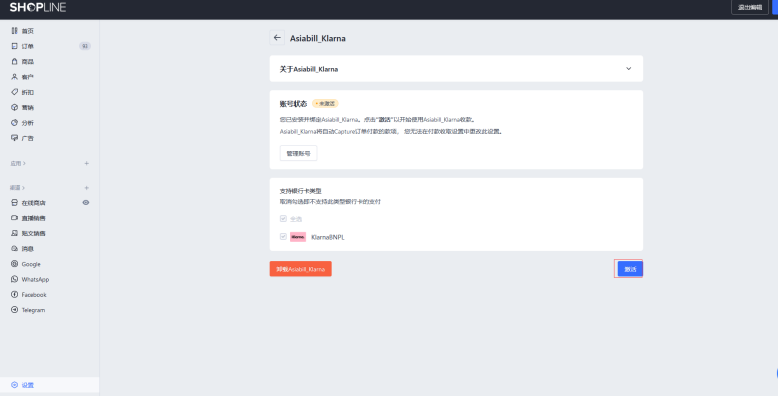The image size is (778, 396).
Task: Open Google channel icon
Action: click(14, 264)
